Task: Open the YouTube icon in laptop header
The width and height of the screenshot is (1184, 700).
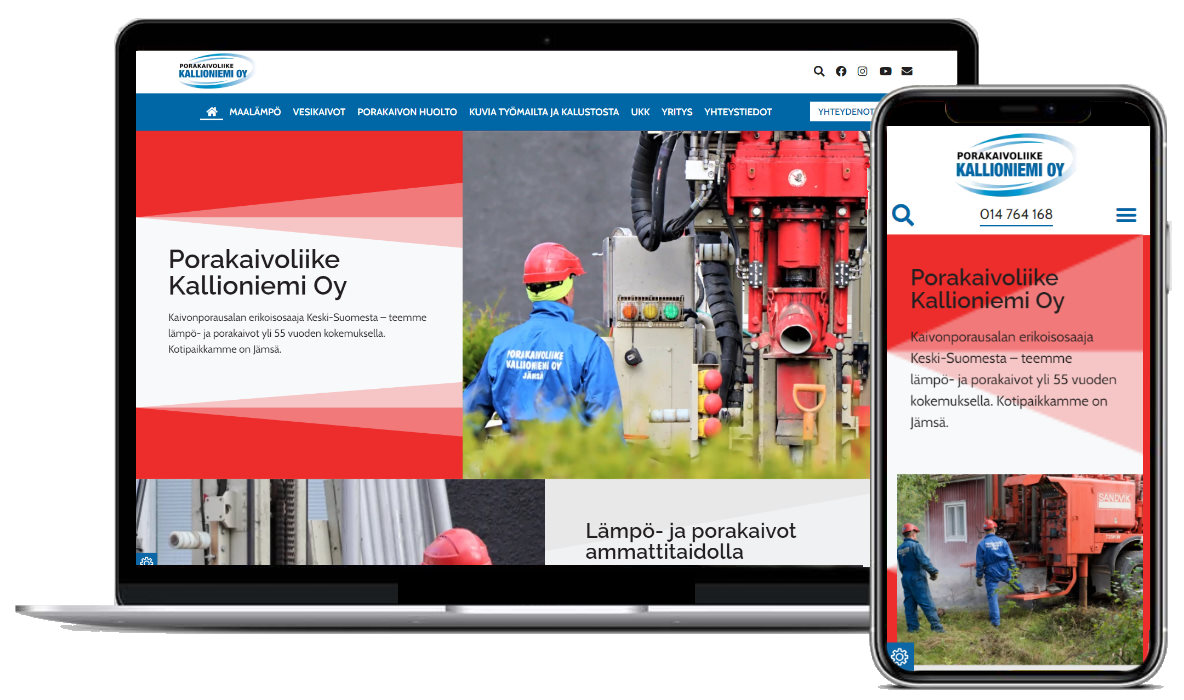Action: pyautogui.click(x=885, y=71)
